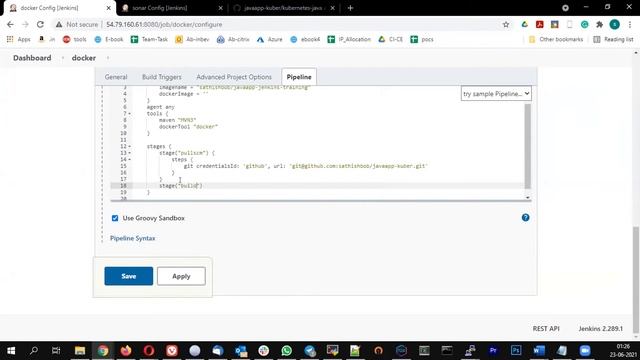
Task: Open a new browser tab
Action: point(350,8)
